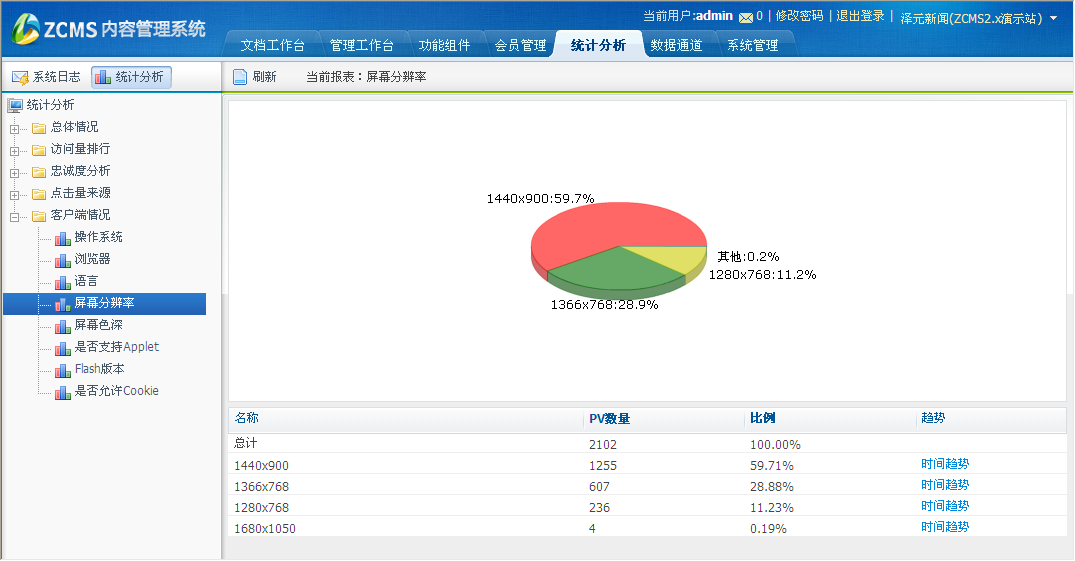1075x561 pixels.
Task: Expand the 访问量排行 folder node
Action: (x=15, y=150)
